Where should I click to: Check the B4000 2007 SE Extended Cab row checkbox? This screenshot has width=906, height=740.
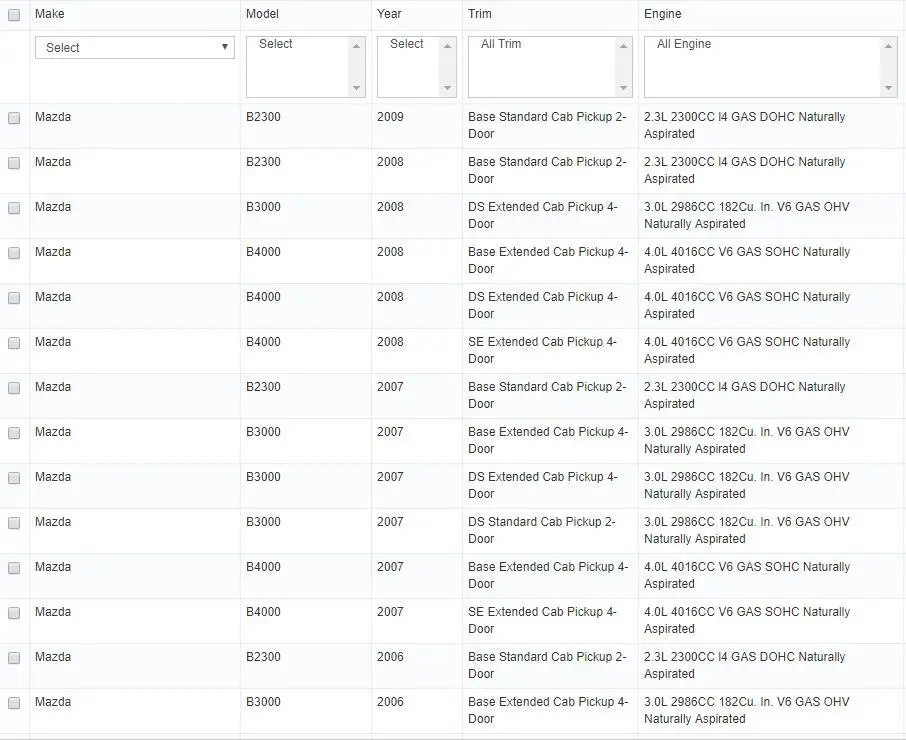14,613
